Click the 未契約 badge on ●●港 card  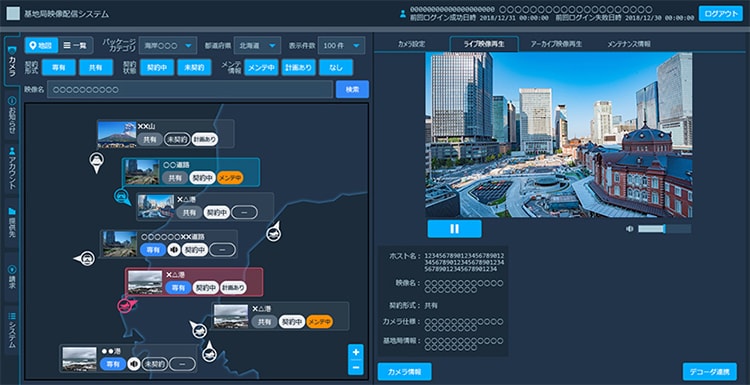tap(155, 364)
